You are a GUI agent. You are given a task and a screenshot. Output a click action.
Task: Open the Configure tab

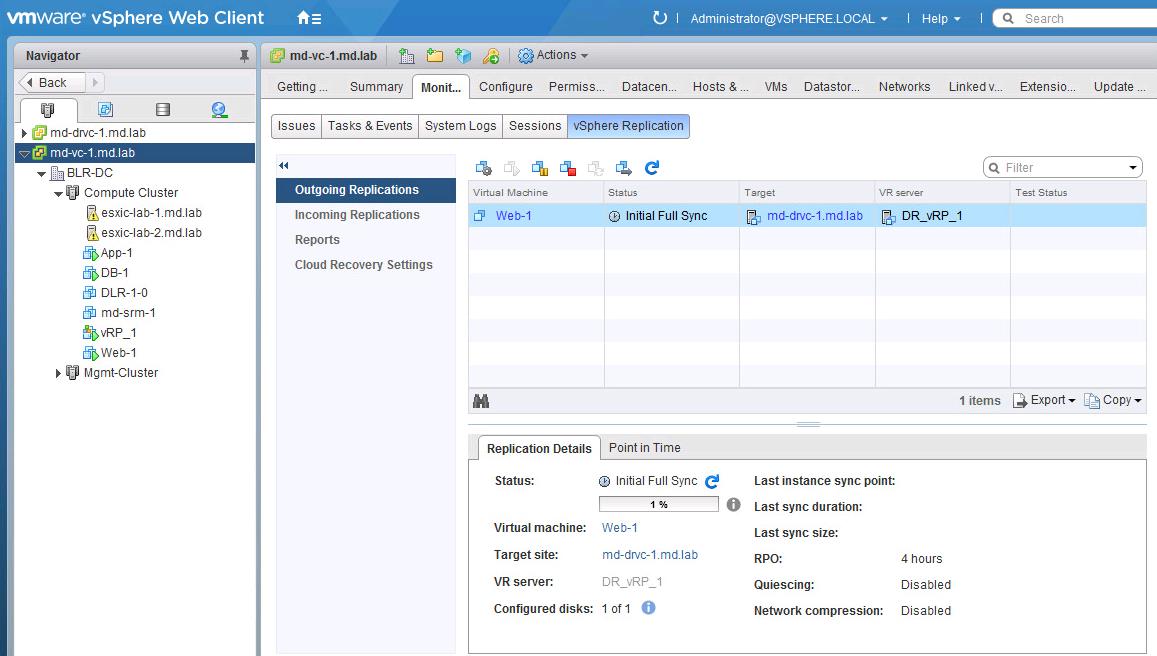(505, 86)
